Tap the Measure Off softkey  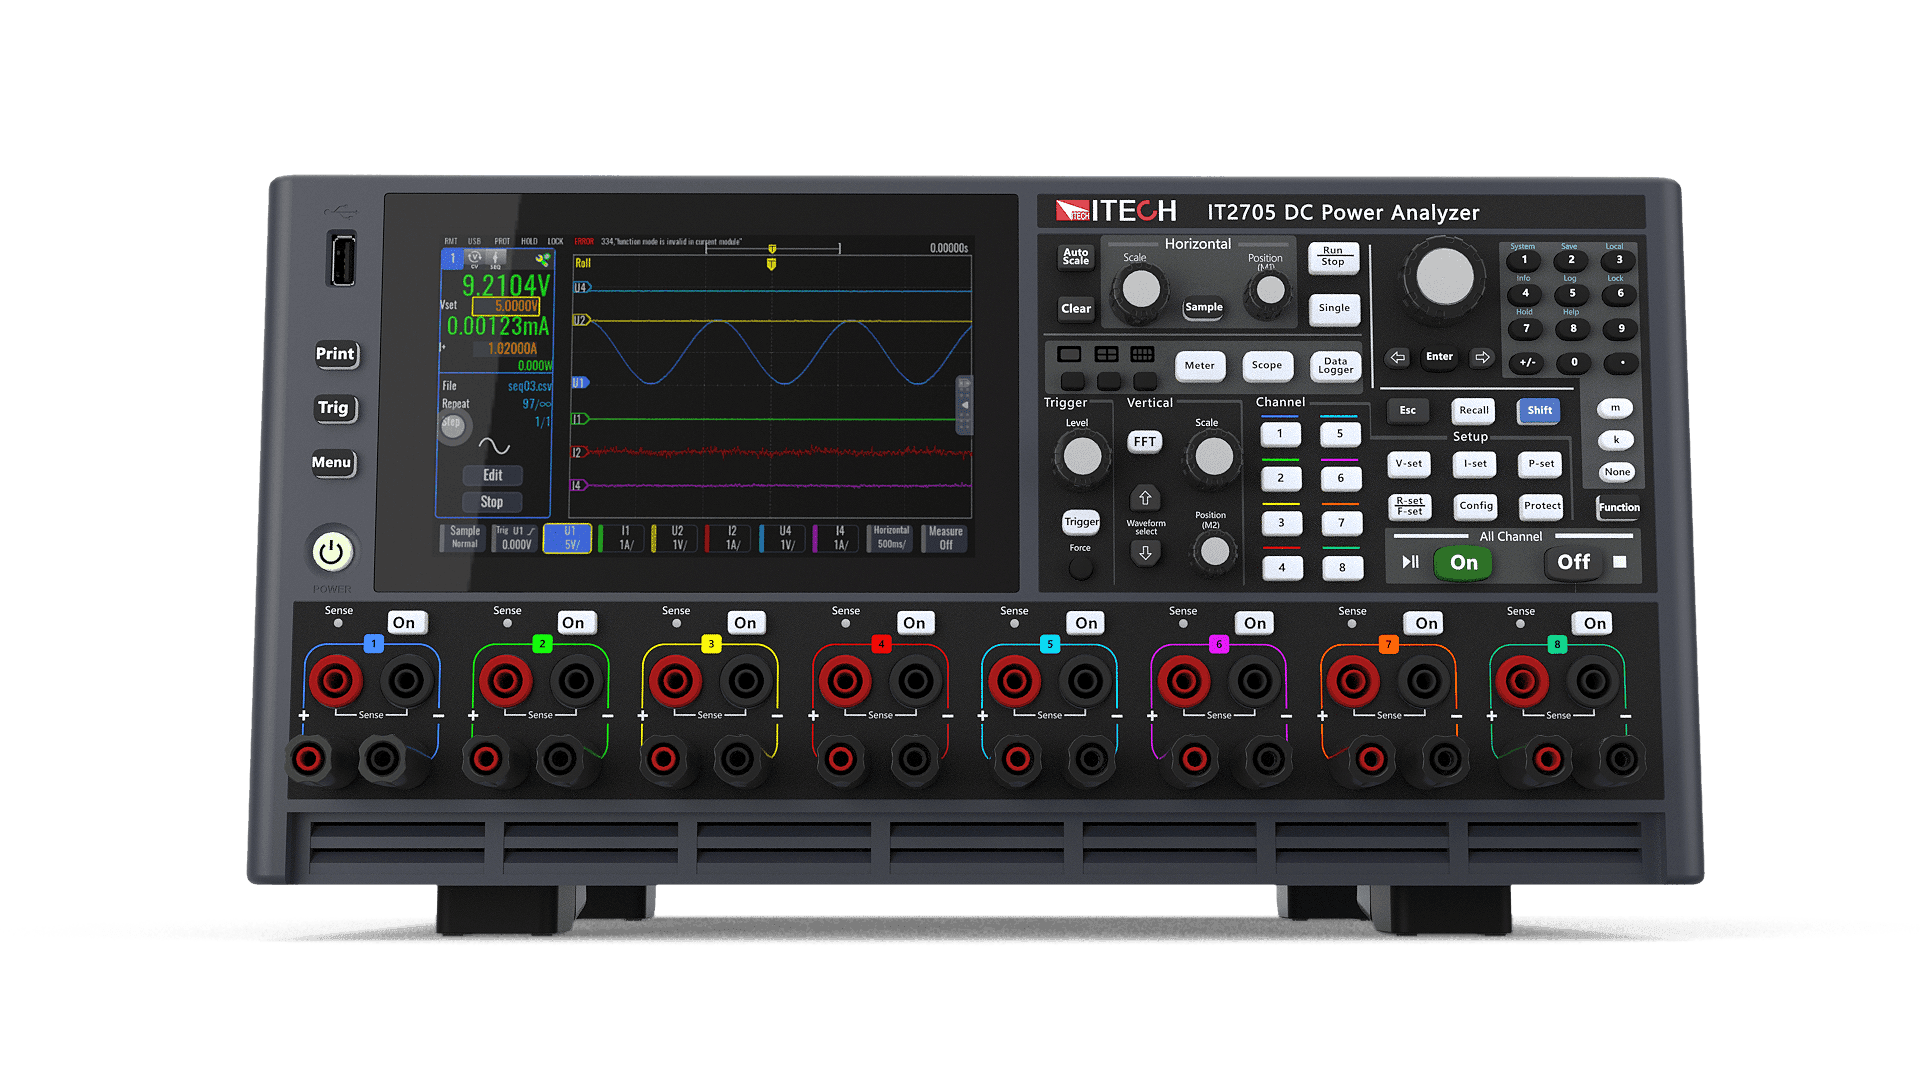pyautogui.click(x=945, y=538)
